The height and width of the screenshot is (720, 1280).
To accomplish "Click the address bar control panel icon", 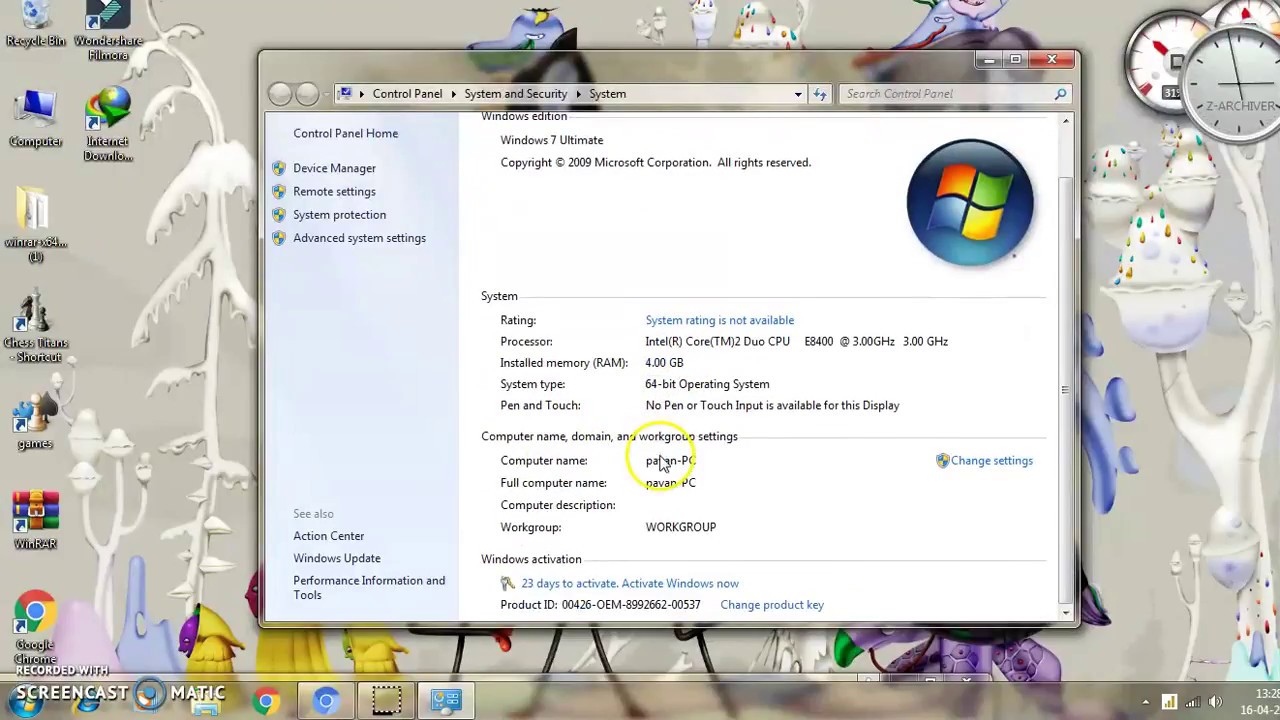I will click(x=345, y=94).
